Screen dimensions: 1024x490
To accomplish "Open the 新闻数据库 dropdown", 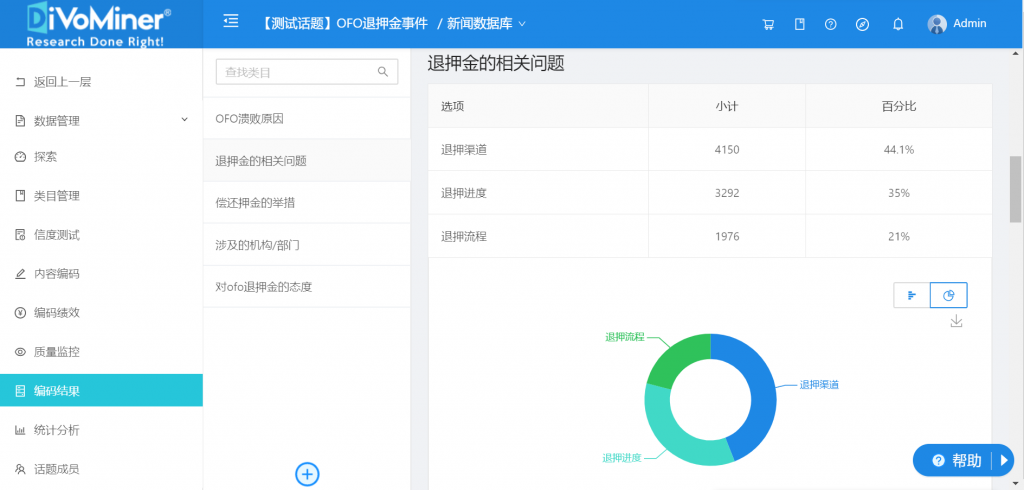I will pyautogui.click(x=487, y=24).
